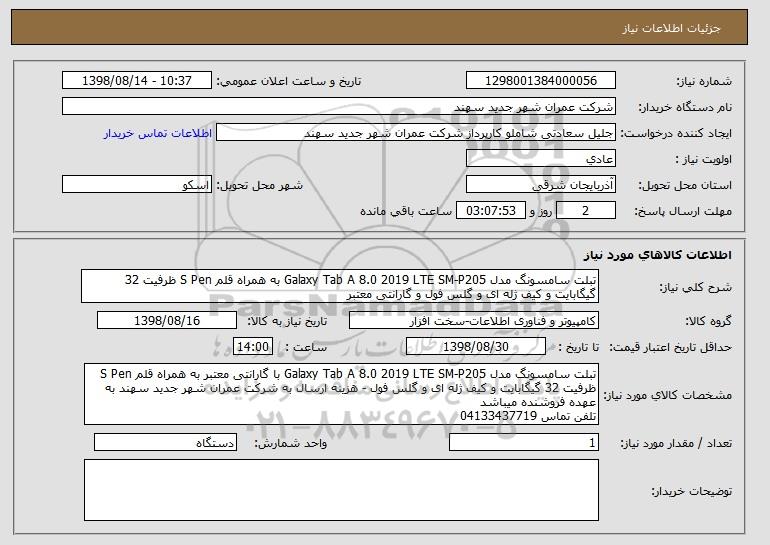Image resolution: width=770 pixels, height=545 pixels.
Task: Click the priority field showing عادی
Action: click(x=541, y=159)
